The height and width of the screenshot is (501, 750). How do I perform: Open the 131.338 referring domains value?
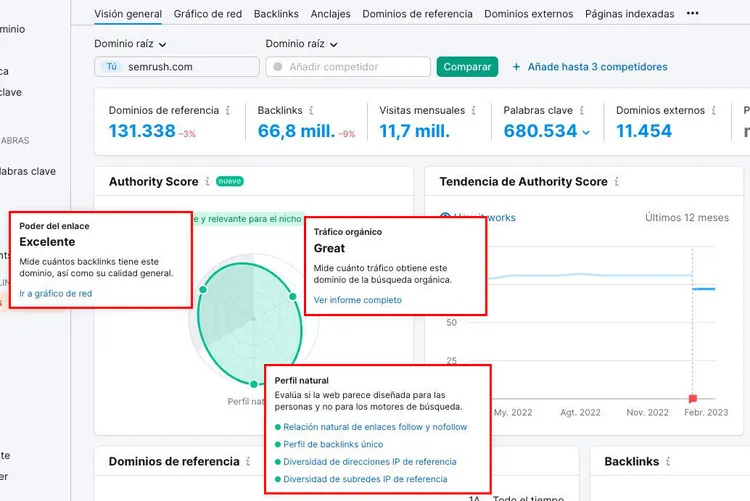pyautogui.click(x=142, y=131)
